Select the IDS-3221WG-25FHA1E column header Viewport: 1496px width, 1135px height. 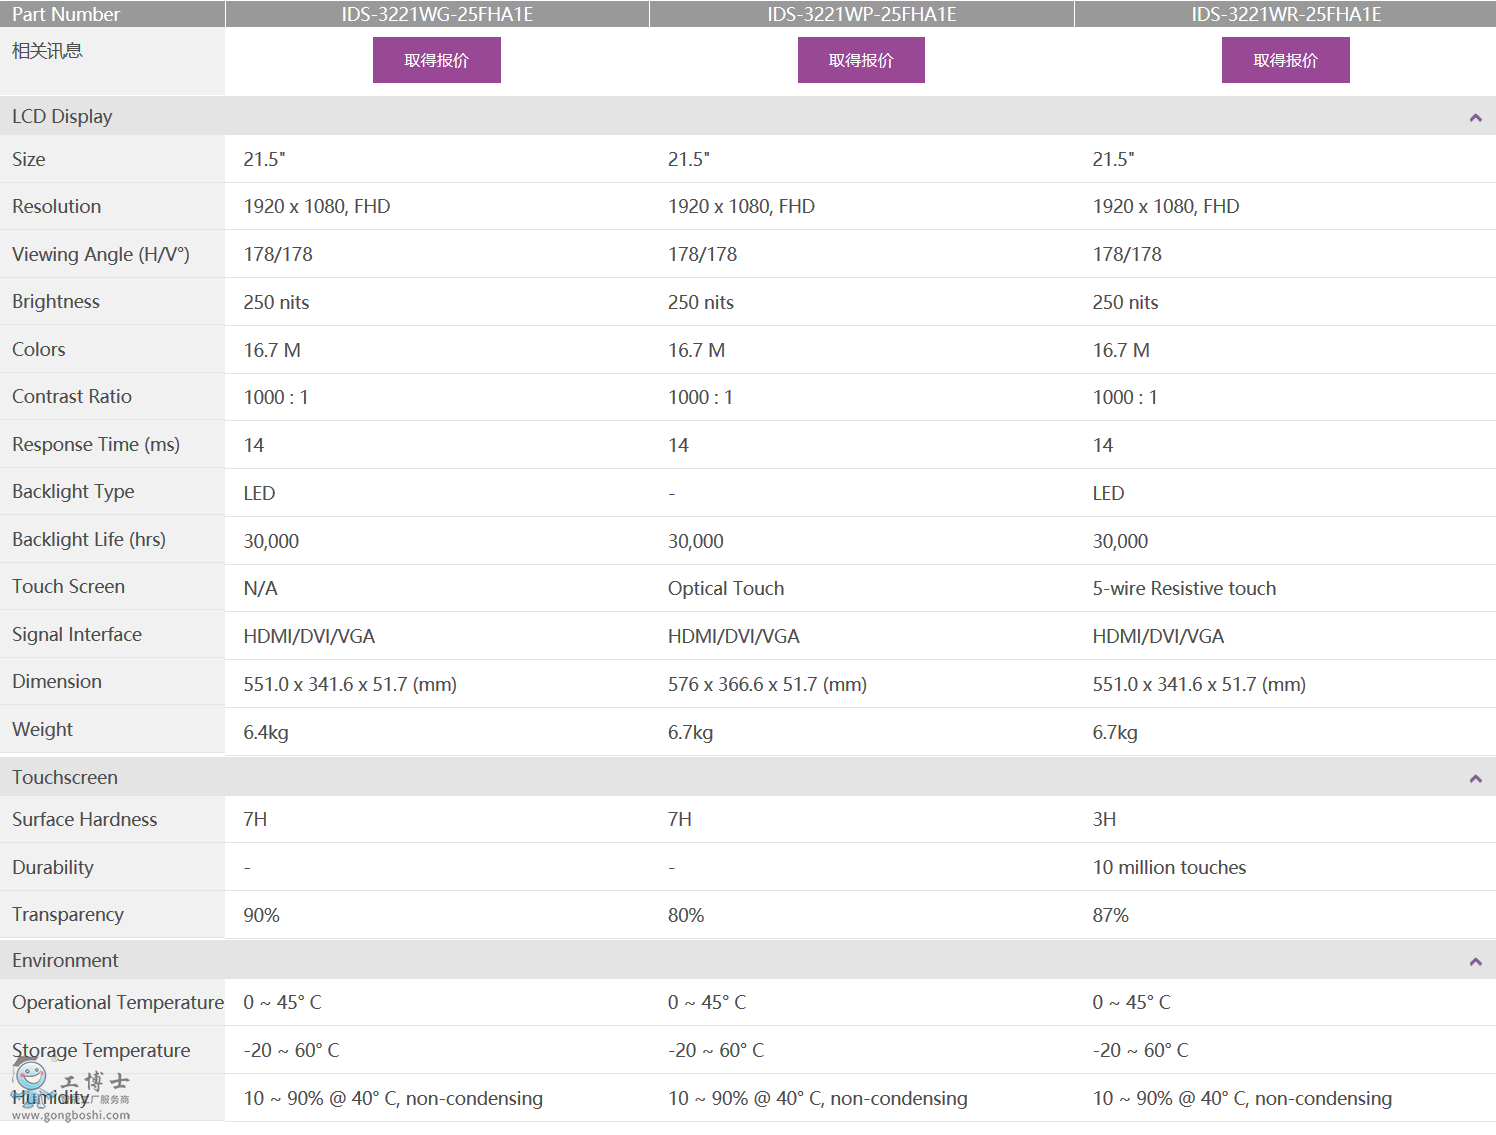(437, 14)
